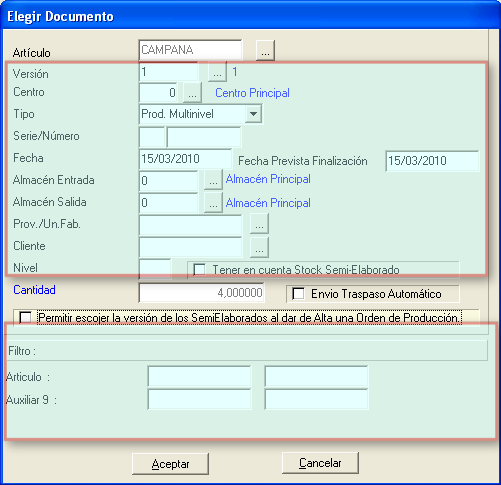The height and width of the screenshot is (485, 501).
Task: Open the Versión lookup ellipsis button
Action: tap(217, 72)
